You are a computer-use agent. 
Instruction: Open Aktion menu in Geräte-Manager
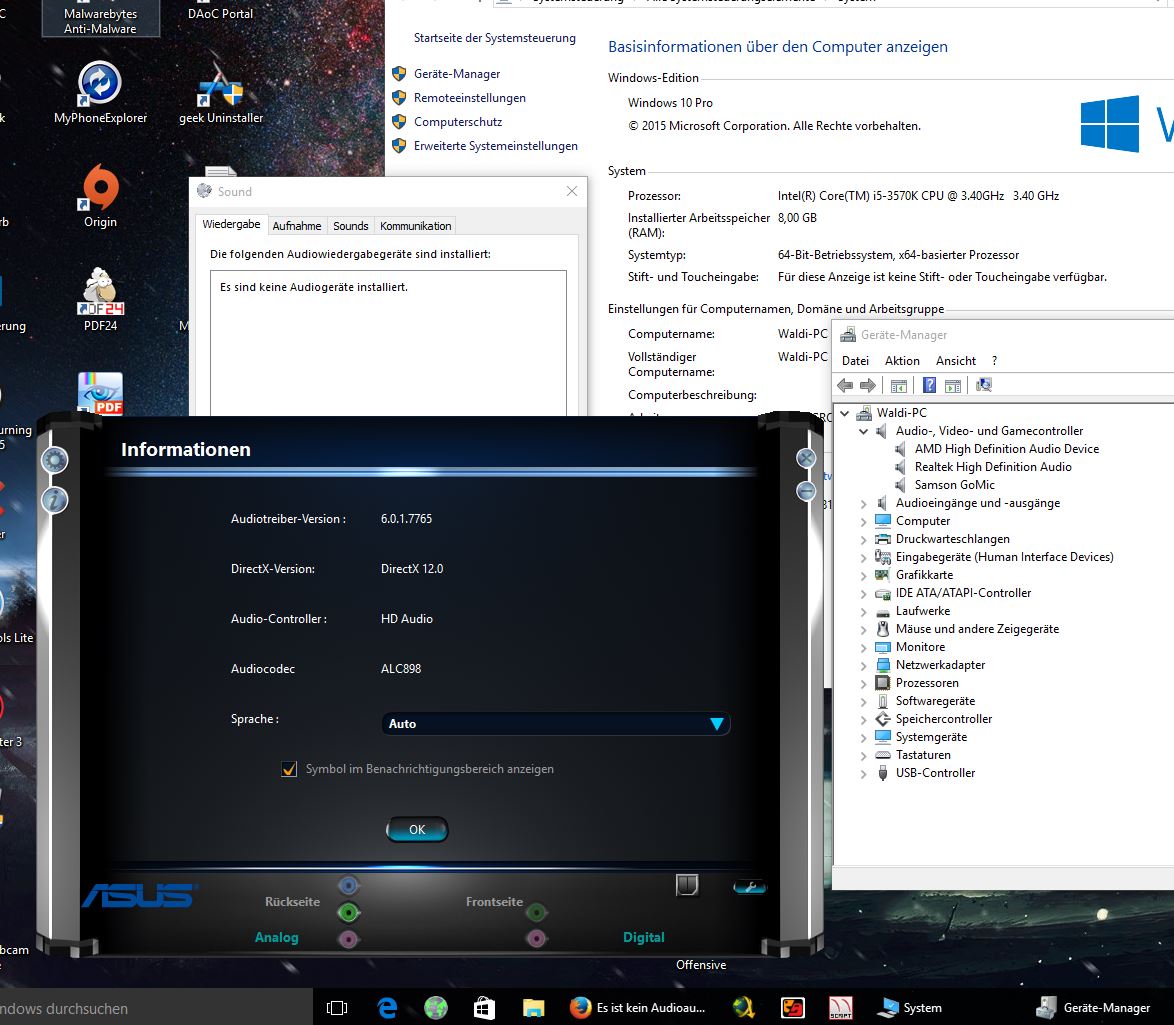(902, 361)
